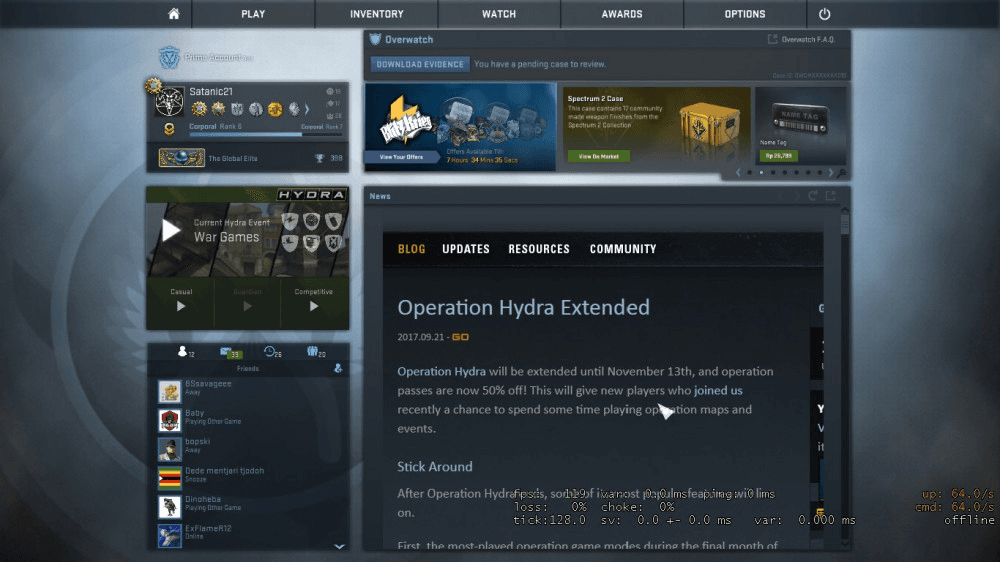Screen dimensions: 1000x562
Task: Select the first store page dot
Action: pos(749,173)
